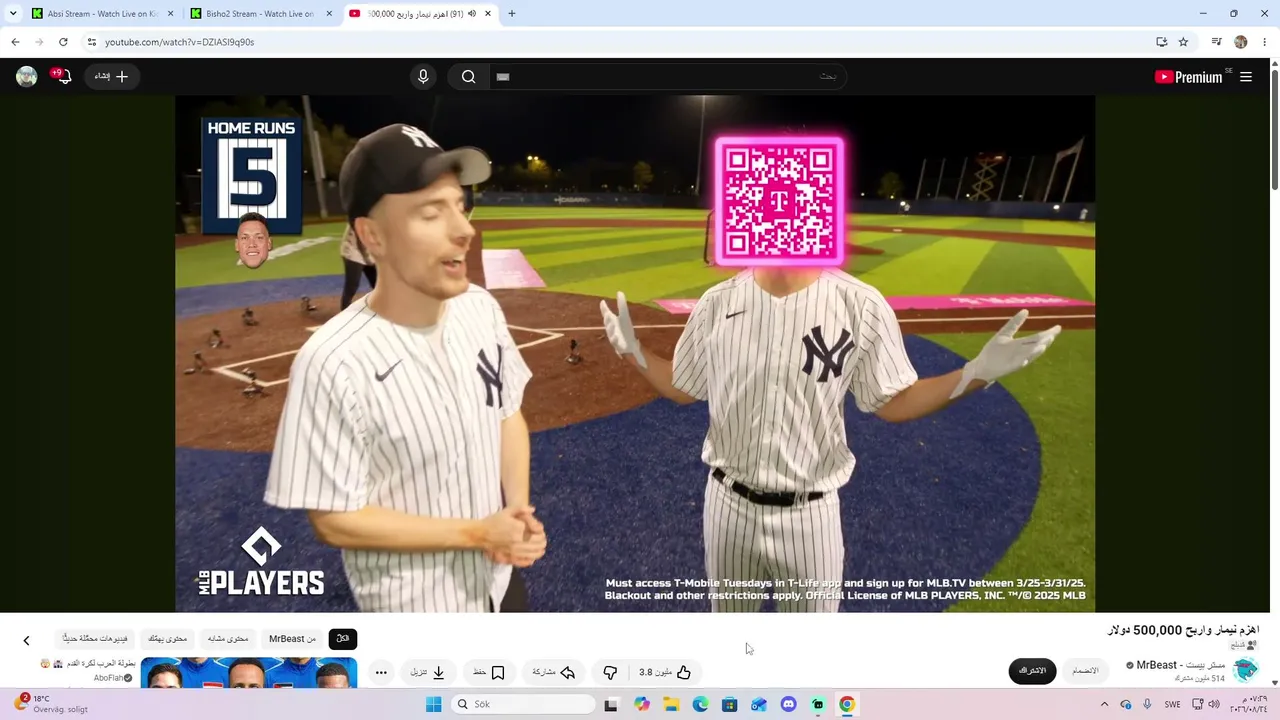Join the MrBeast channel (الانضمام)
Viewport: 1280px width, 720px height.
pyautogui.click(x=1085, y=671)
